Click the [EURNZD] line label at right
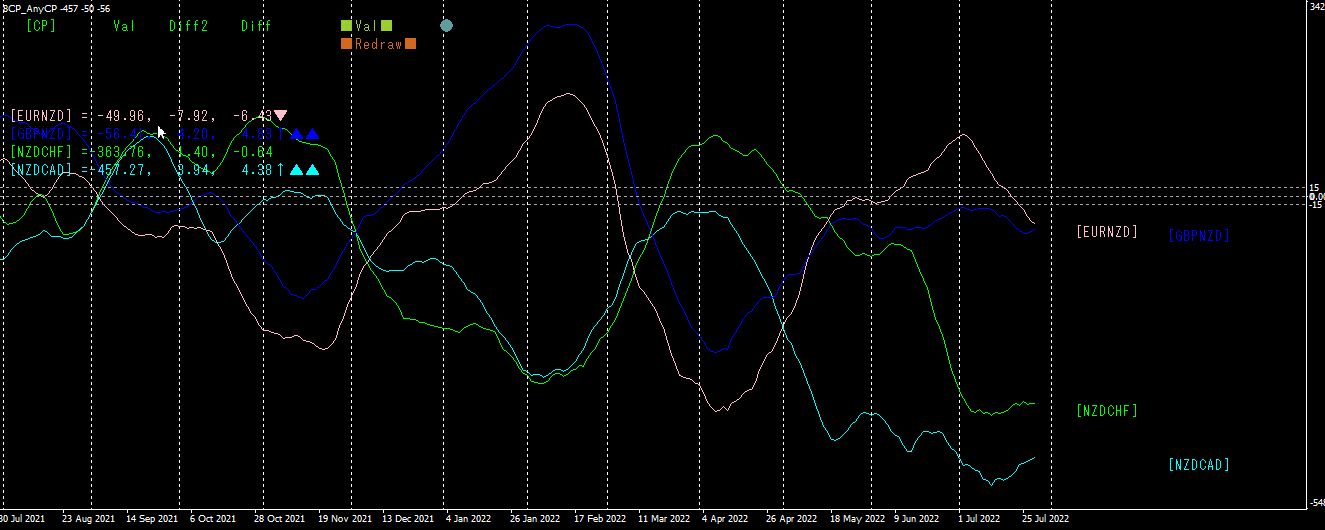Viewport: 1325px width, 530px height. [1107, 232]
